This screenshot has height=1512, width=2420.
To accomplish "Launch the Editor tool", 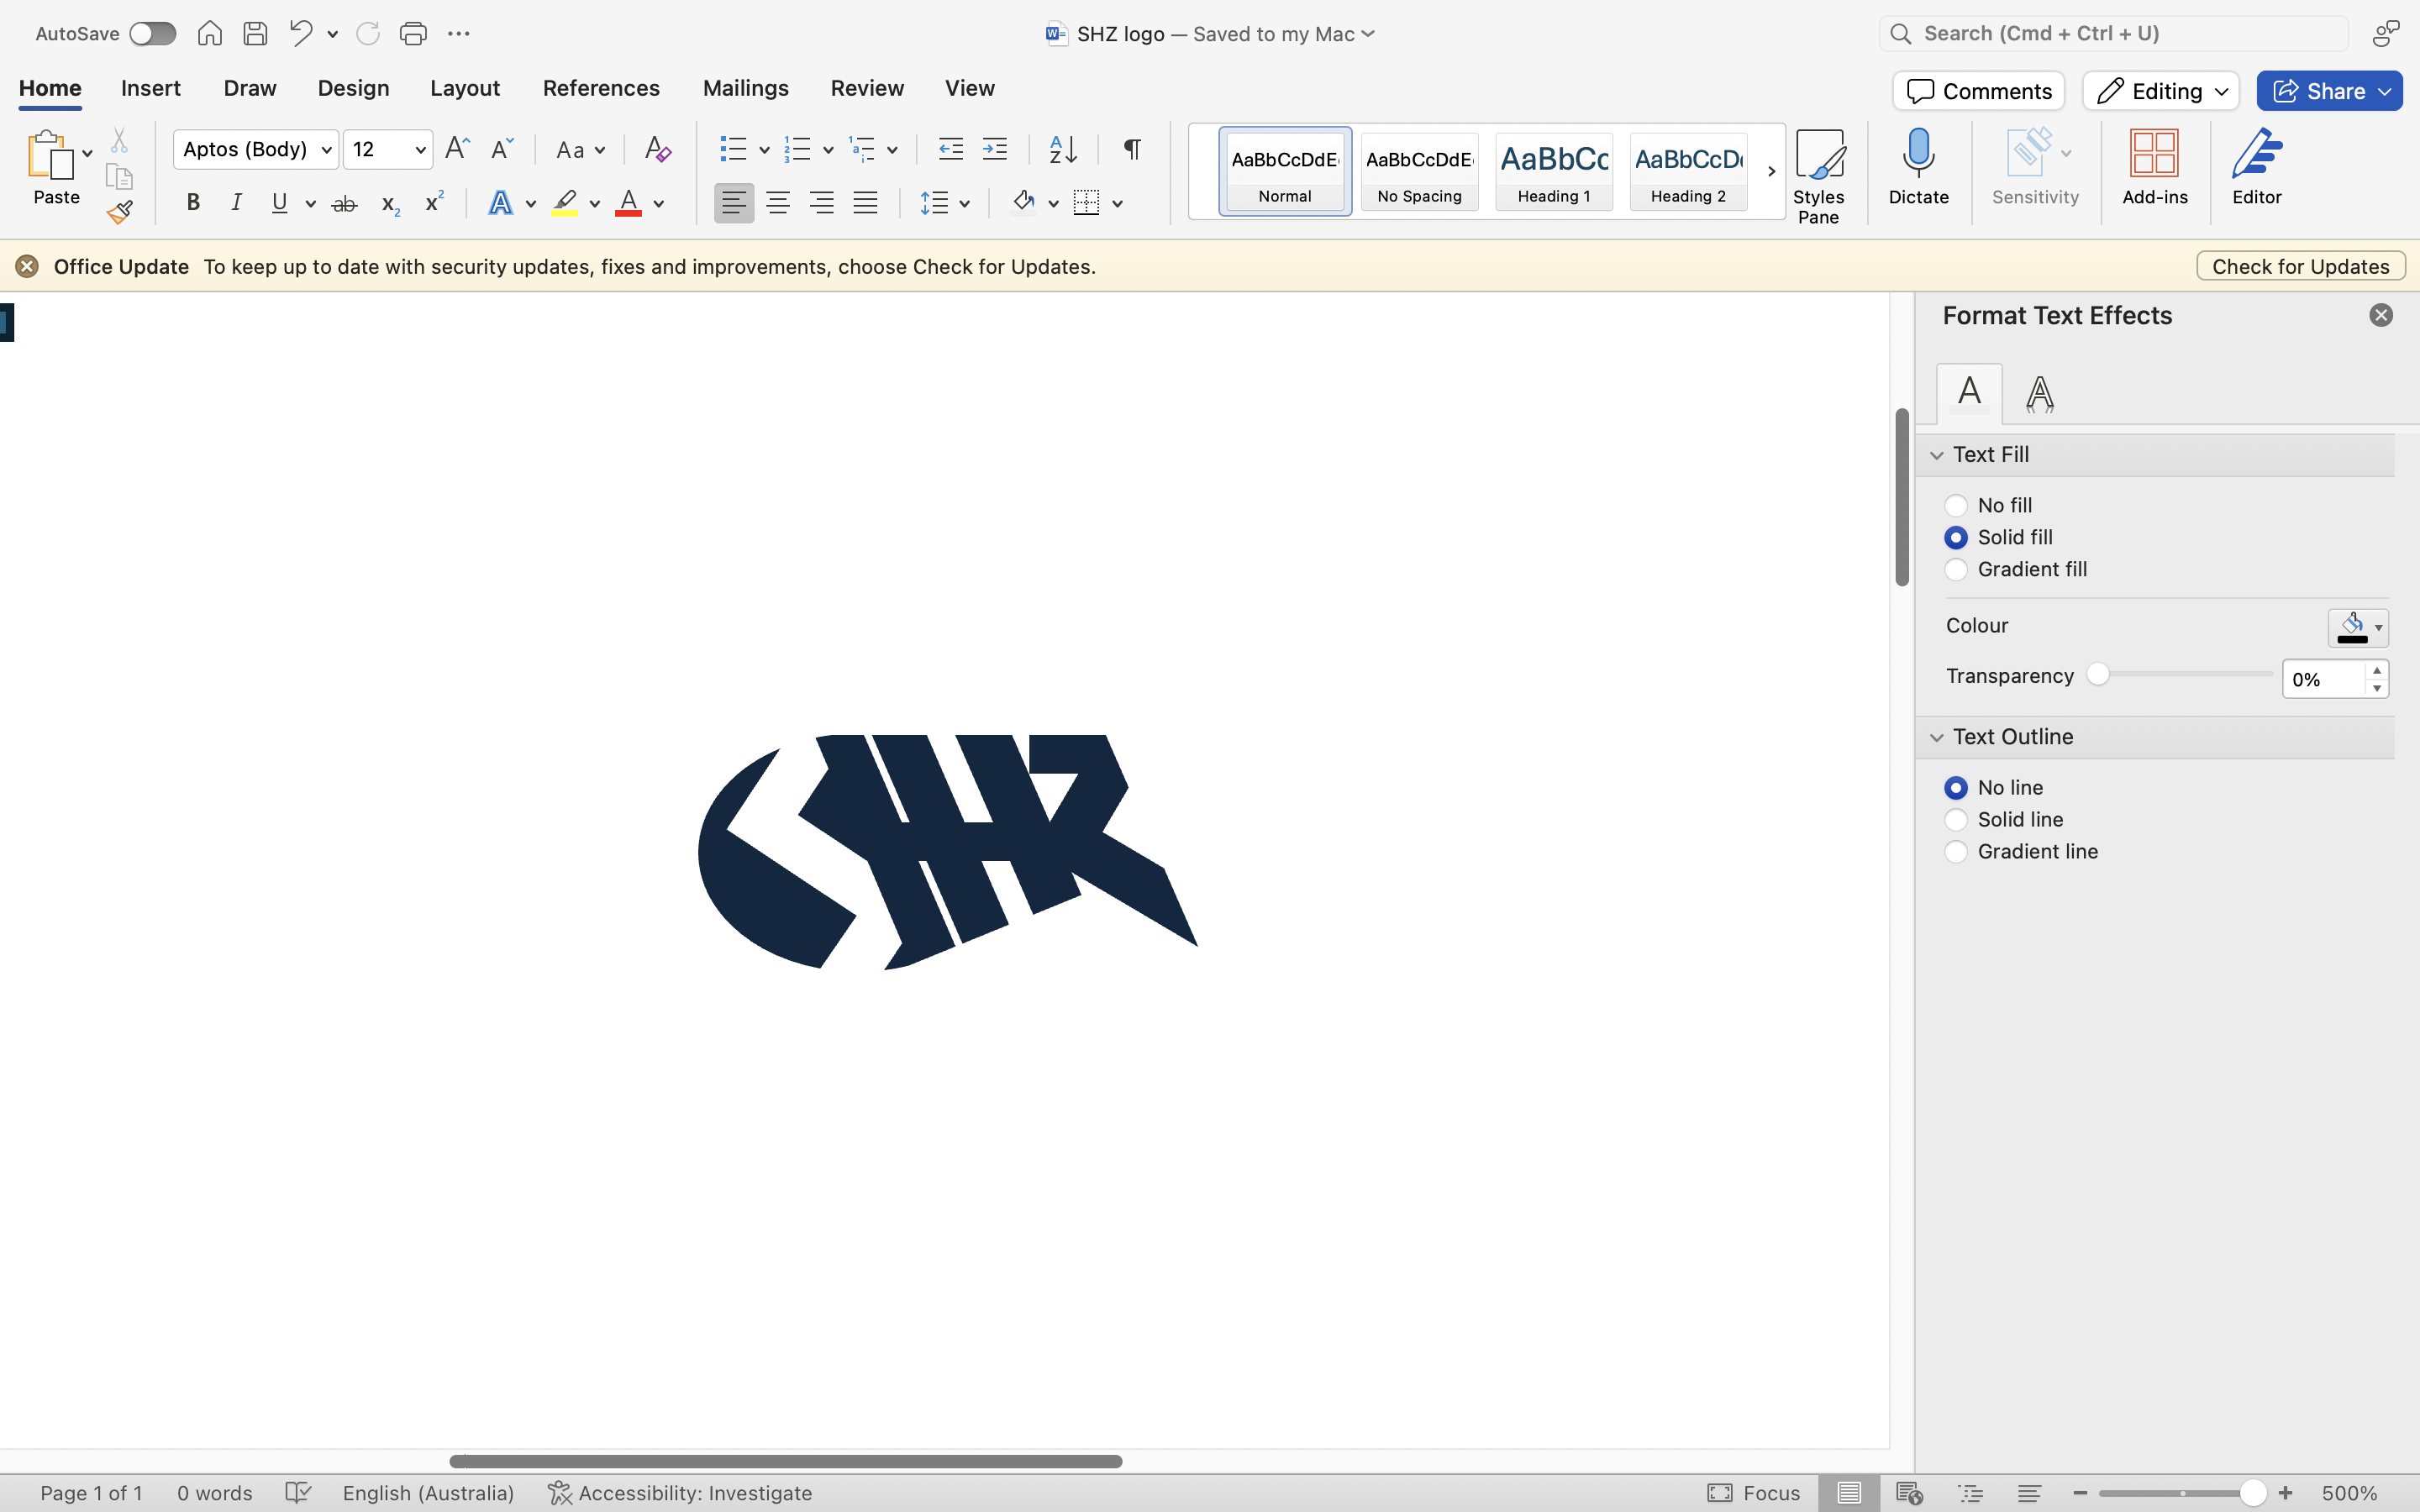I will (x=2257, y=167).
